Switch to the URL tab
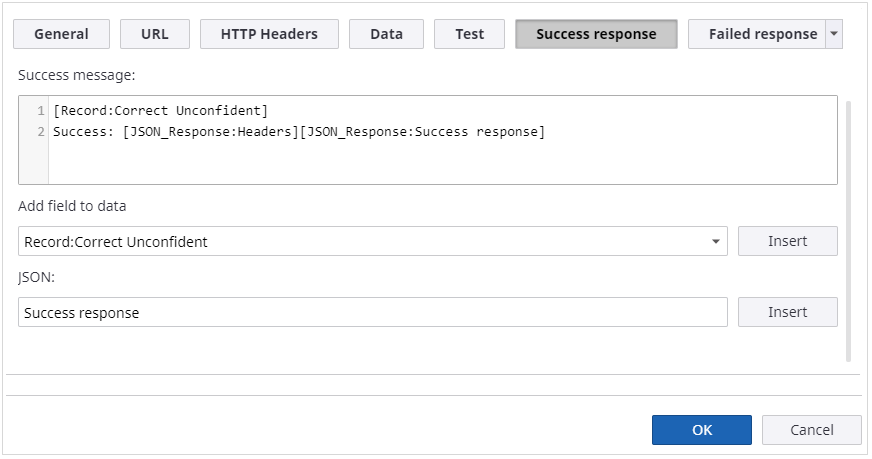 (155, 34)
